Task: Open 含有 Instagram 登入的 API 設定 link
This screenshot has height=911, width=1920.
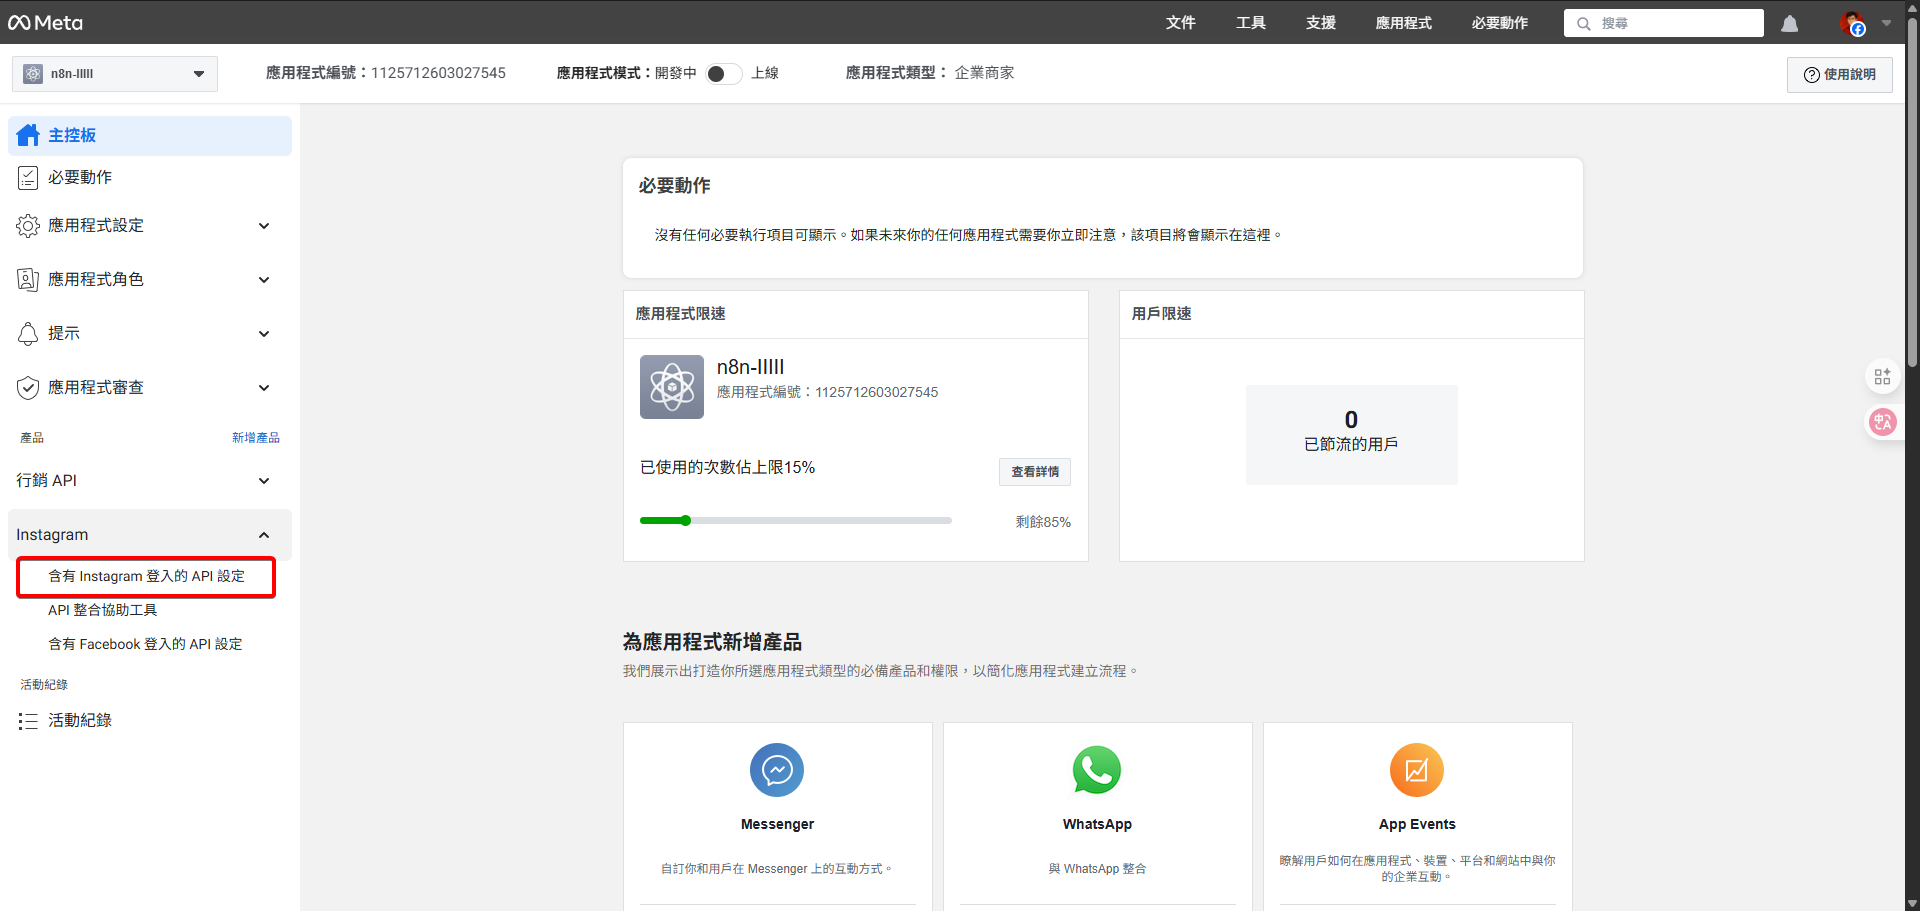Action: pos(146,577)
